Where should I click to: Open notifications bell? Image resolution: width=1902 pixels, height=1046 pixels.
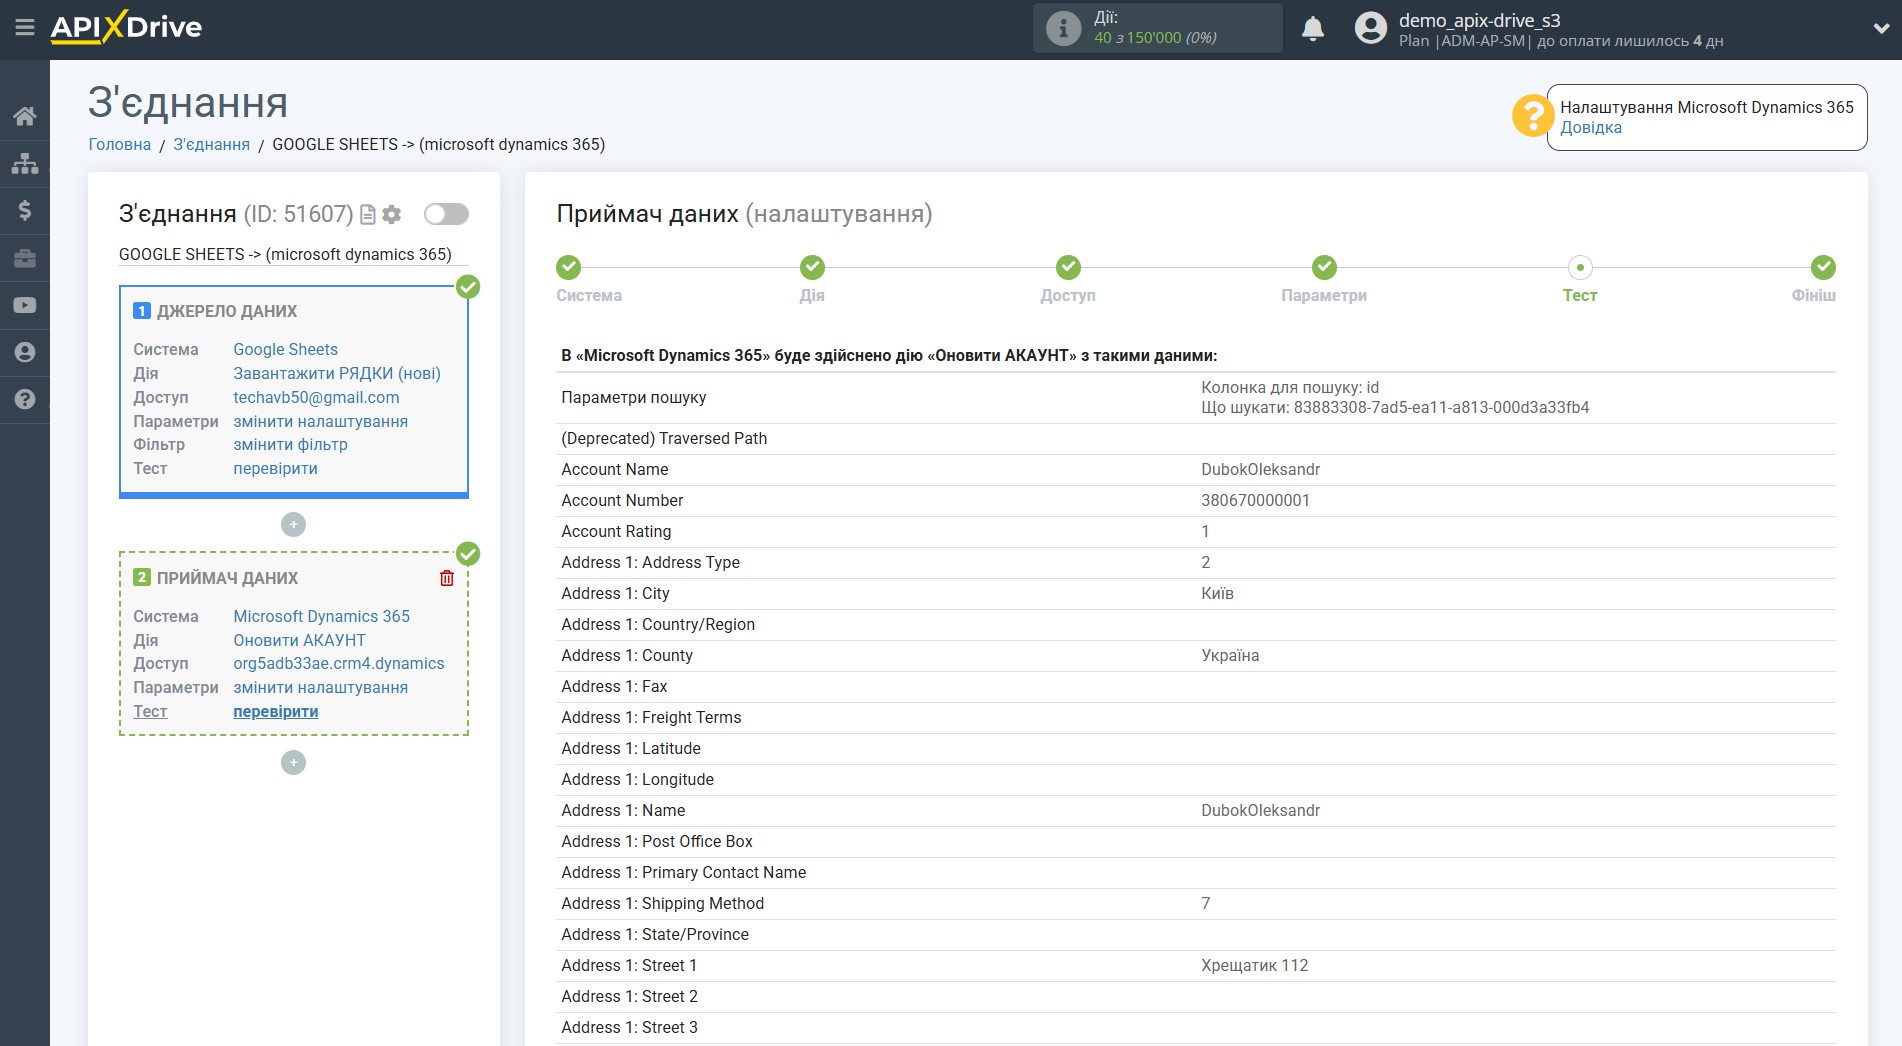click(x=1313, y=29)
